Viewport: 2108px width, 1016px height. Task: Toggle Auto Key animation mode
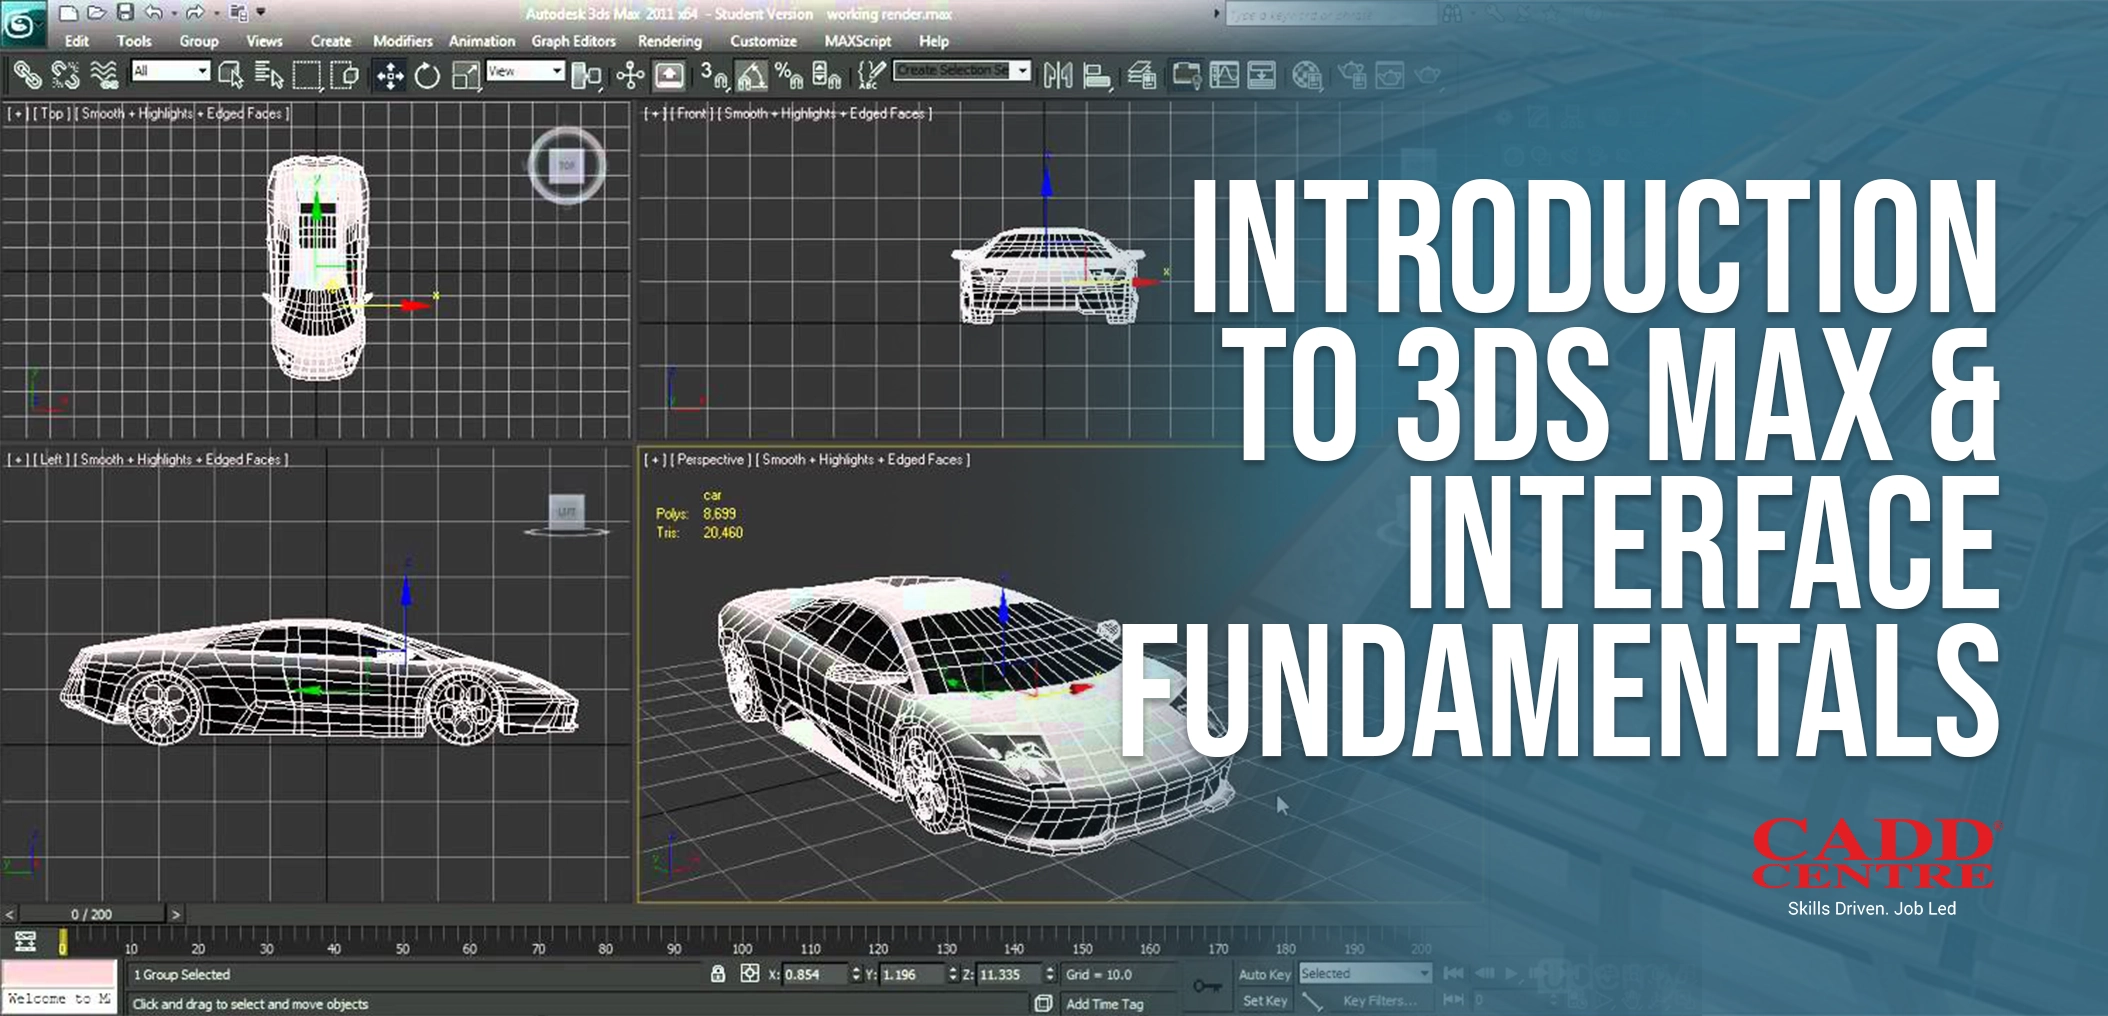(1264, 974)
